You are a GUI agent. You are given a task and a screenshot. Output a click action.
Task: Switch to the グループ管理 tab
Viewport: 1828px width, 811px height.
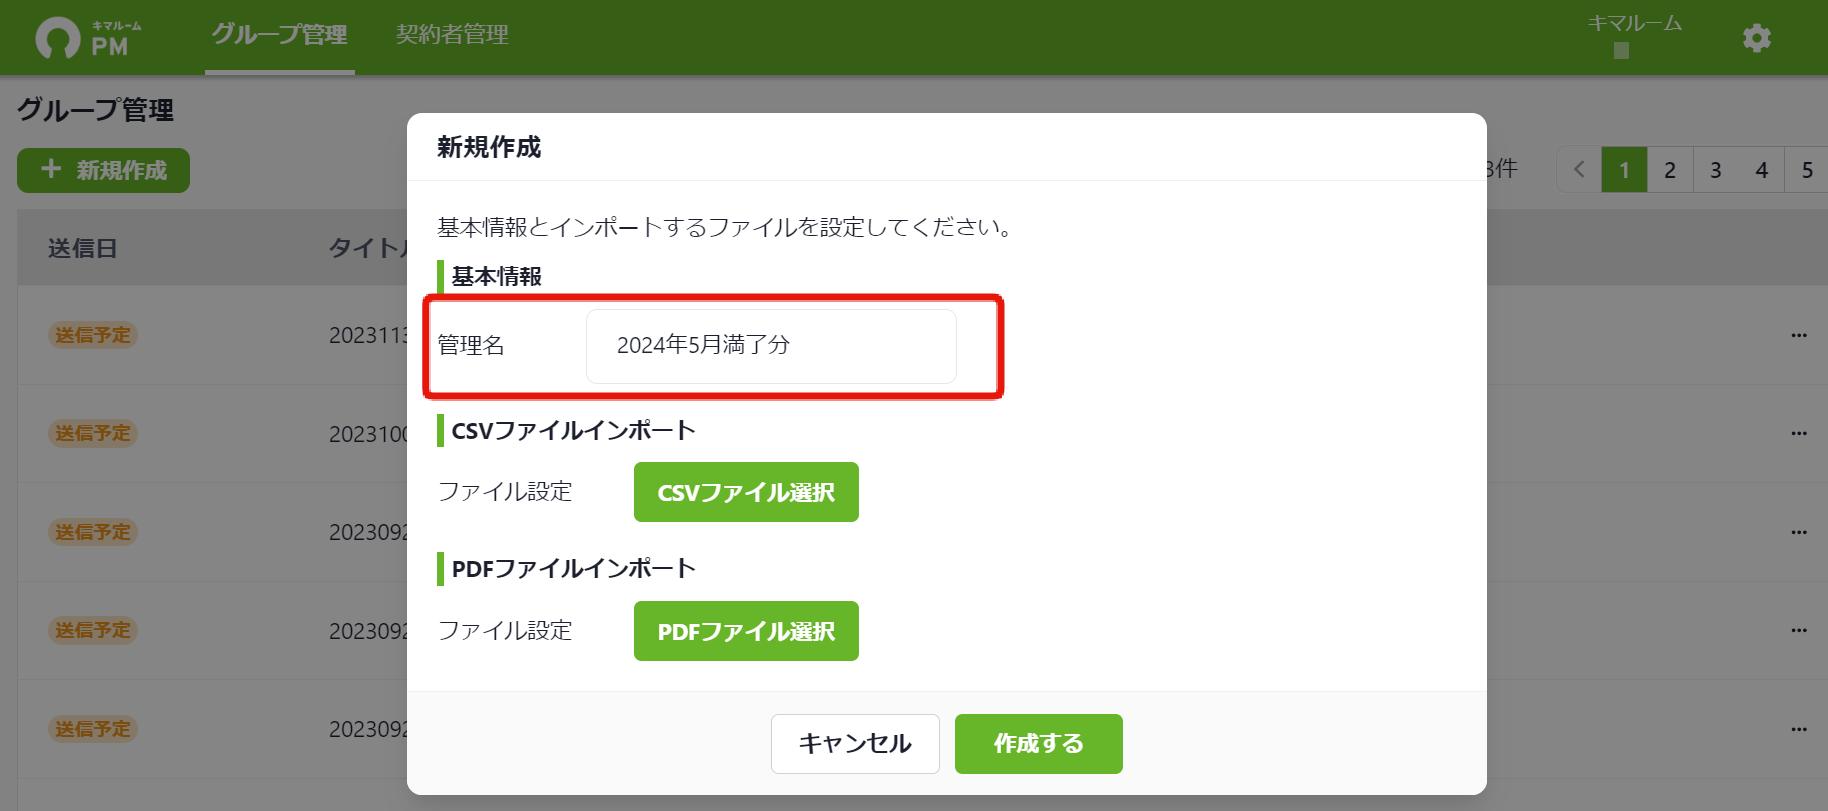(x=279, y=35)
